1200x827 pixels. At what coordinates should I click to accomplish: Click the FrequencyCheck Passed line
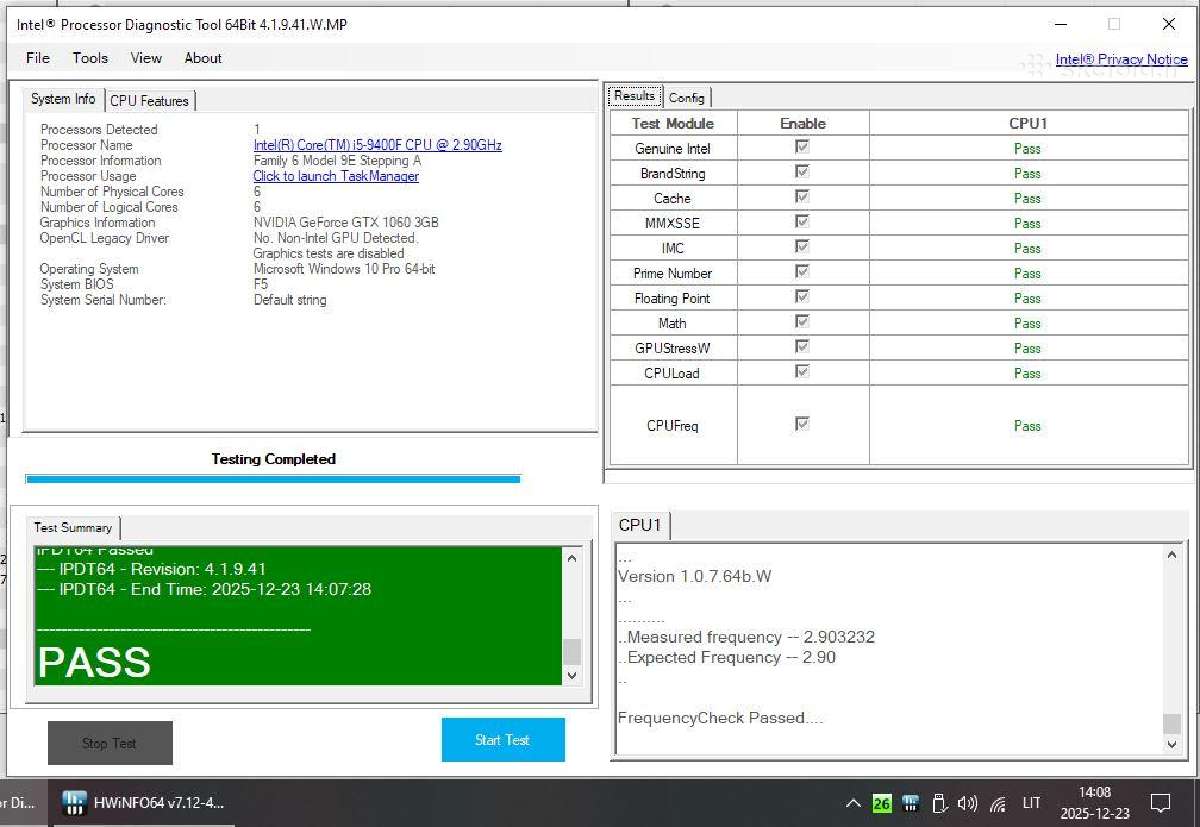coord(720,717)
